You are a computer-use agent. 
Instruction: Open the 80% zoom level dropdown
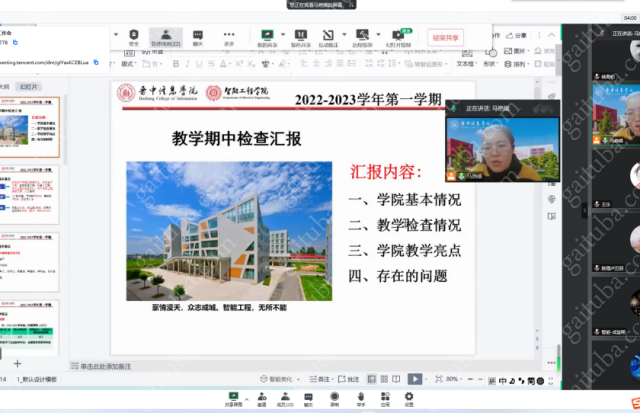click(x=454, y=379)
